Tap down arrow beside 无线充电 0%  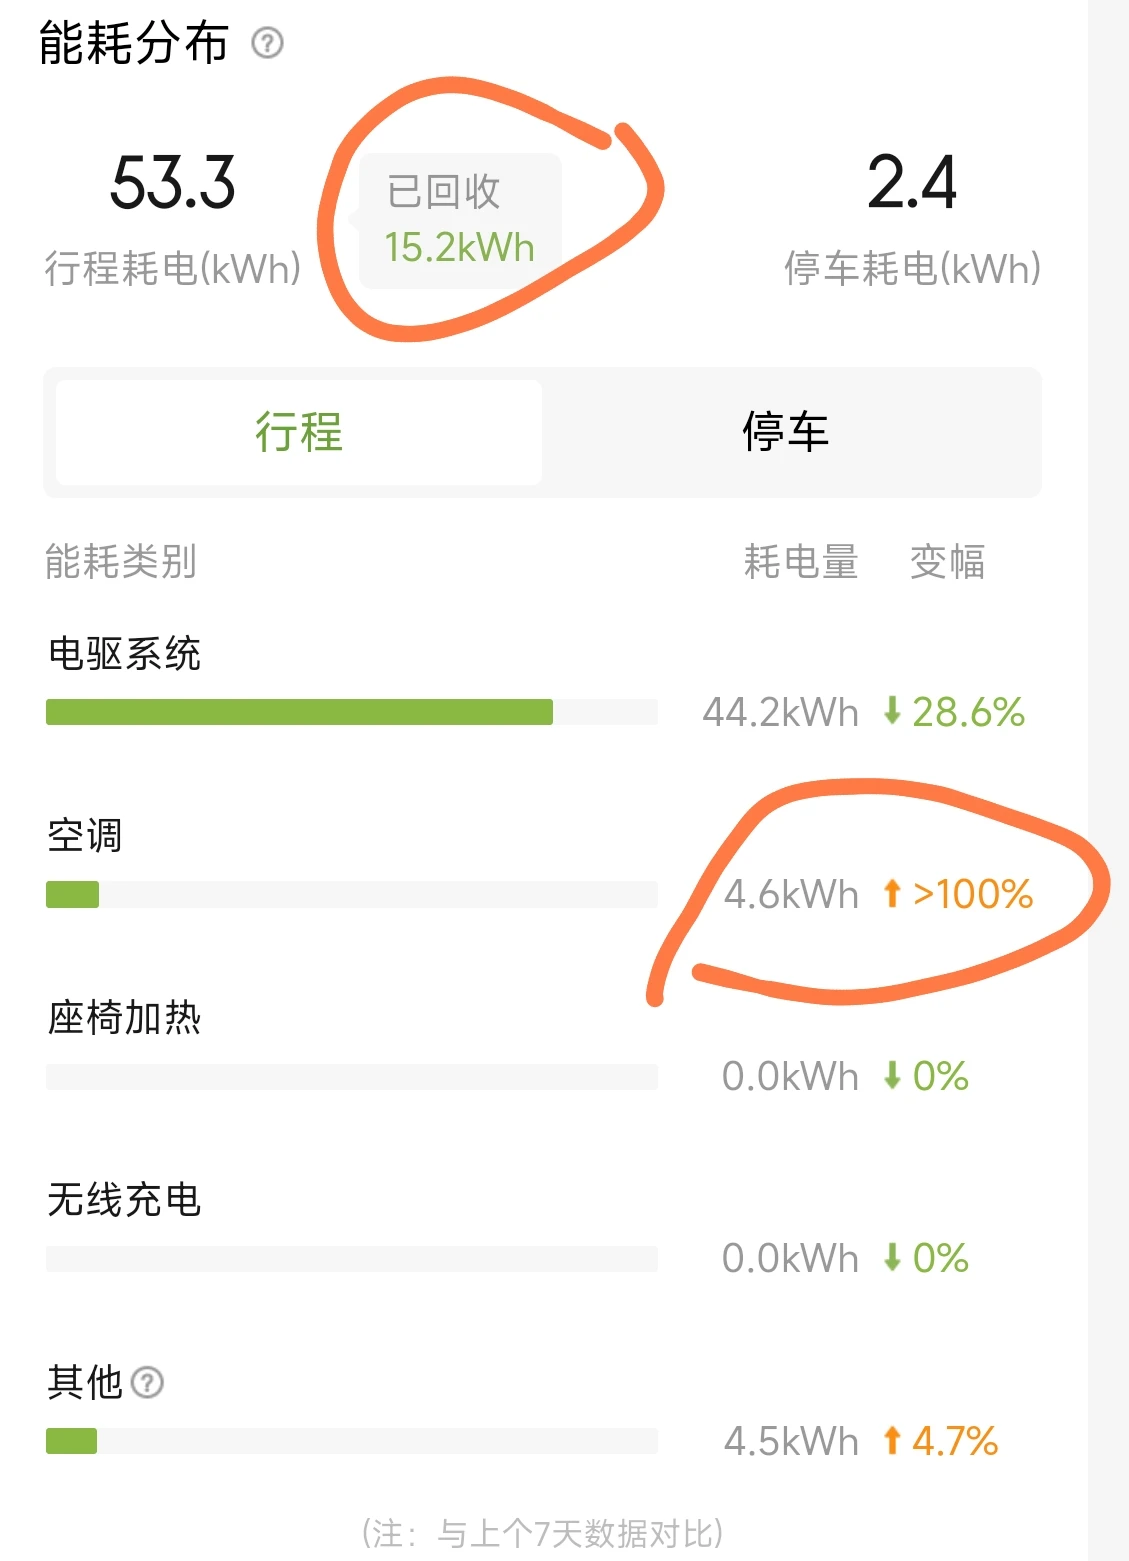click(892, 1257)
